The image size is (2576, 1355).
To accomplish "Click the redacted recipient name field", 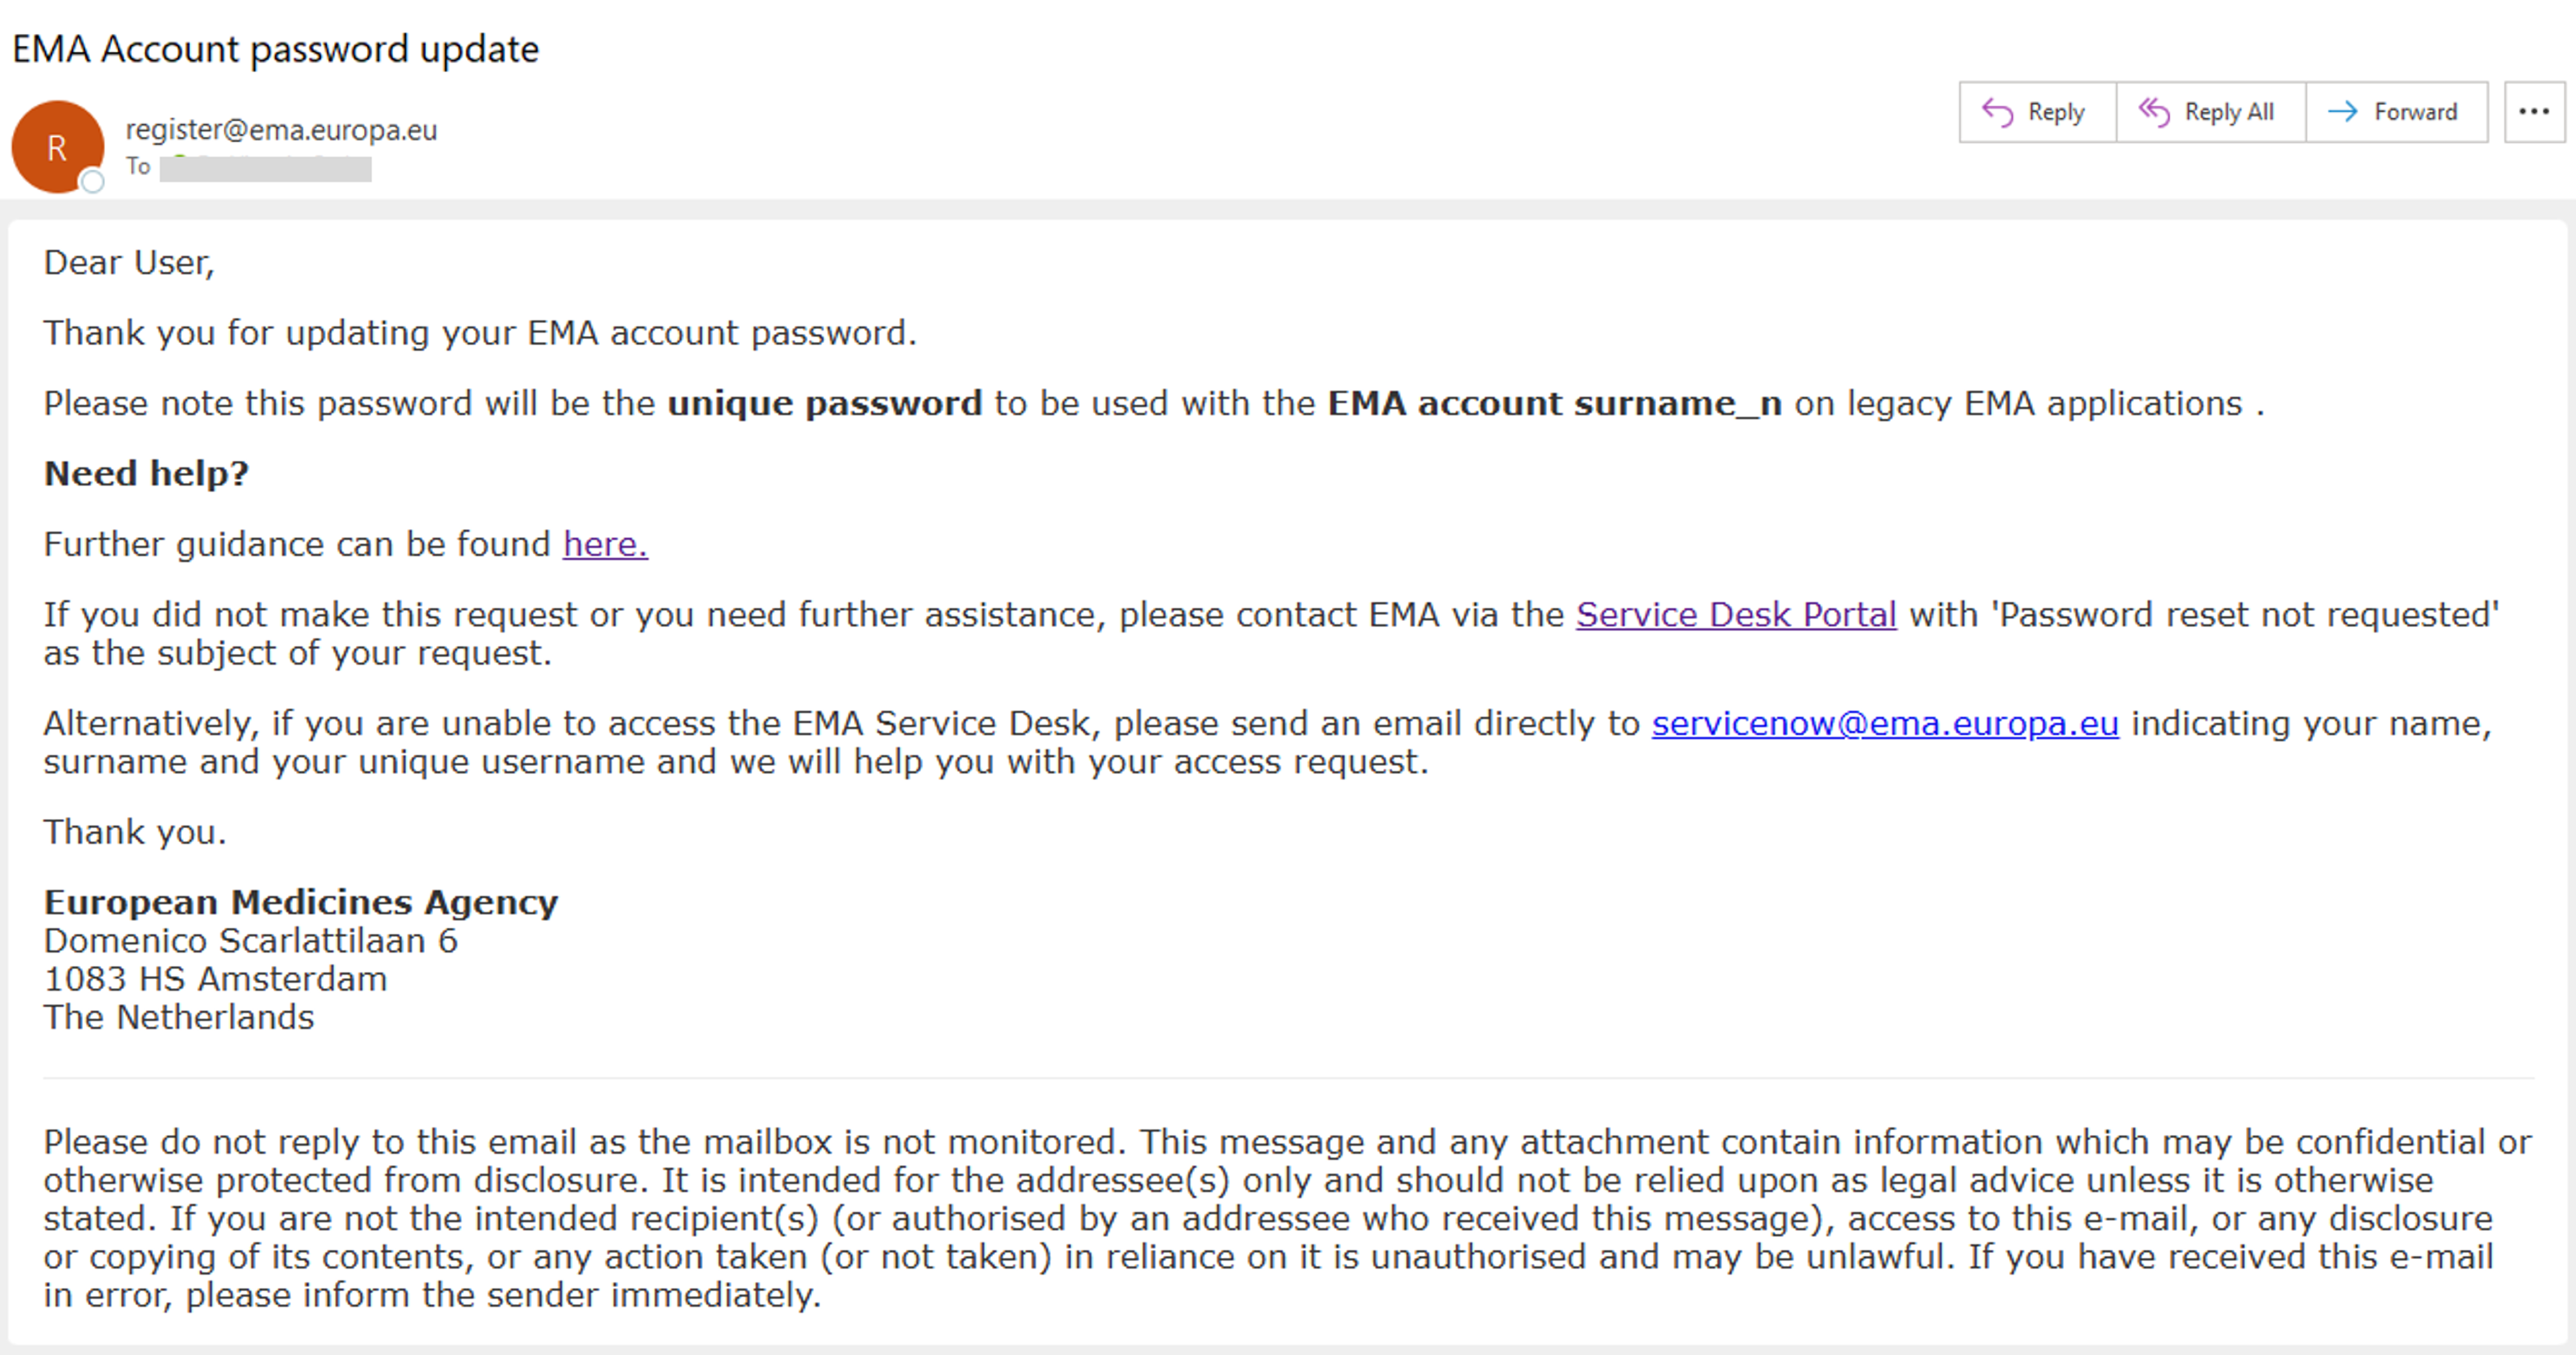I will click(266, 168).
